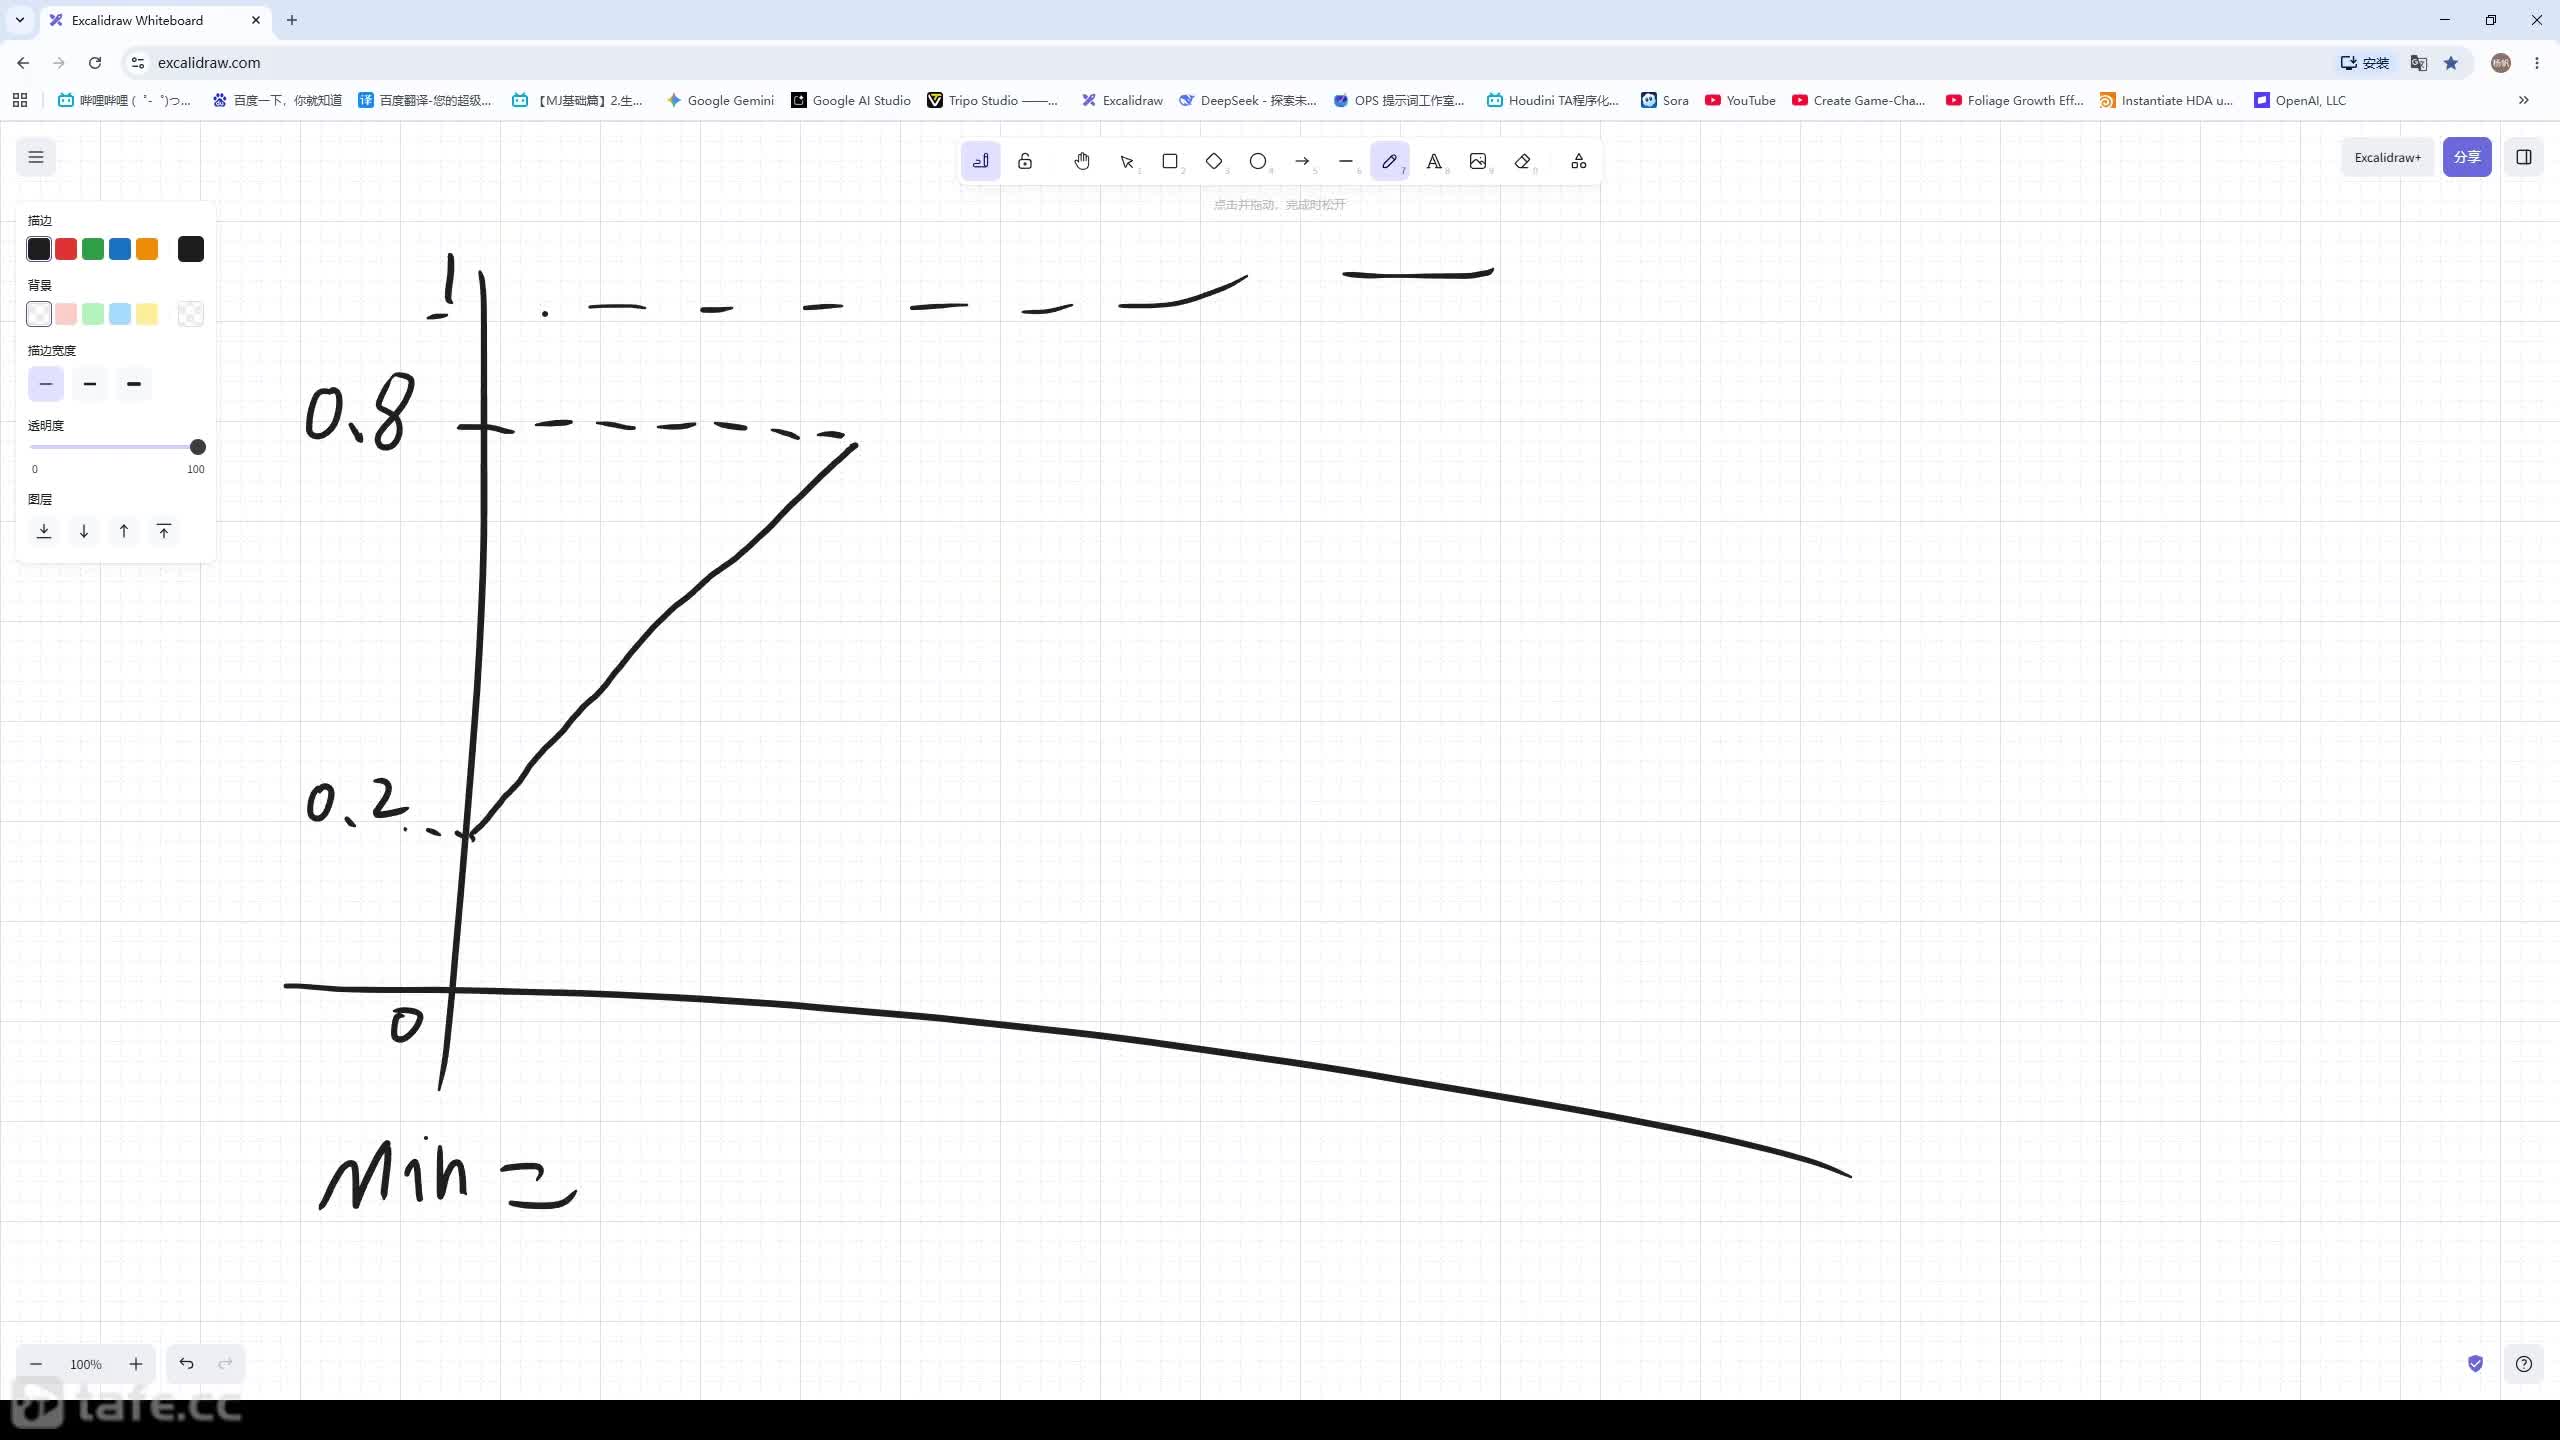Open the more shapes tools menu
Image resolution: width=2560 pixels, height=1440 pixels.
pos(1579,161)
